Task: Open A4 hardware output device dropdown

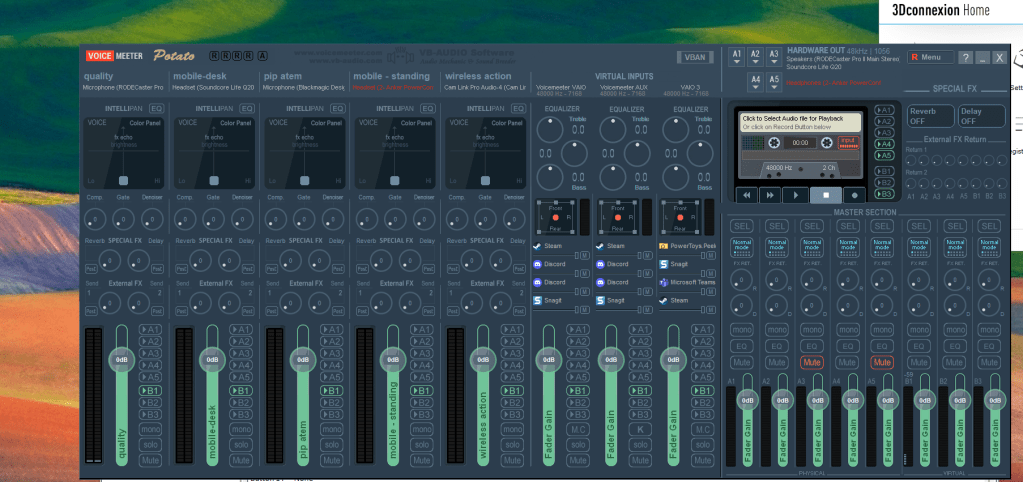Action: pos(755,83)
